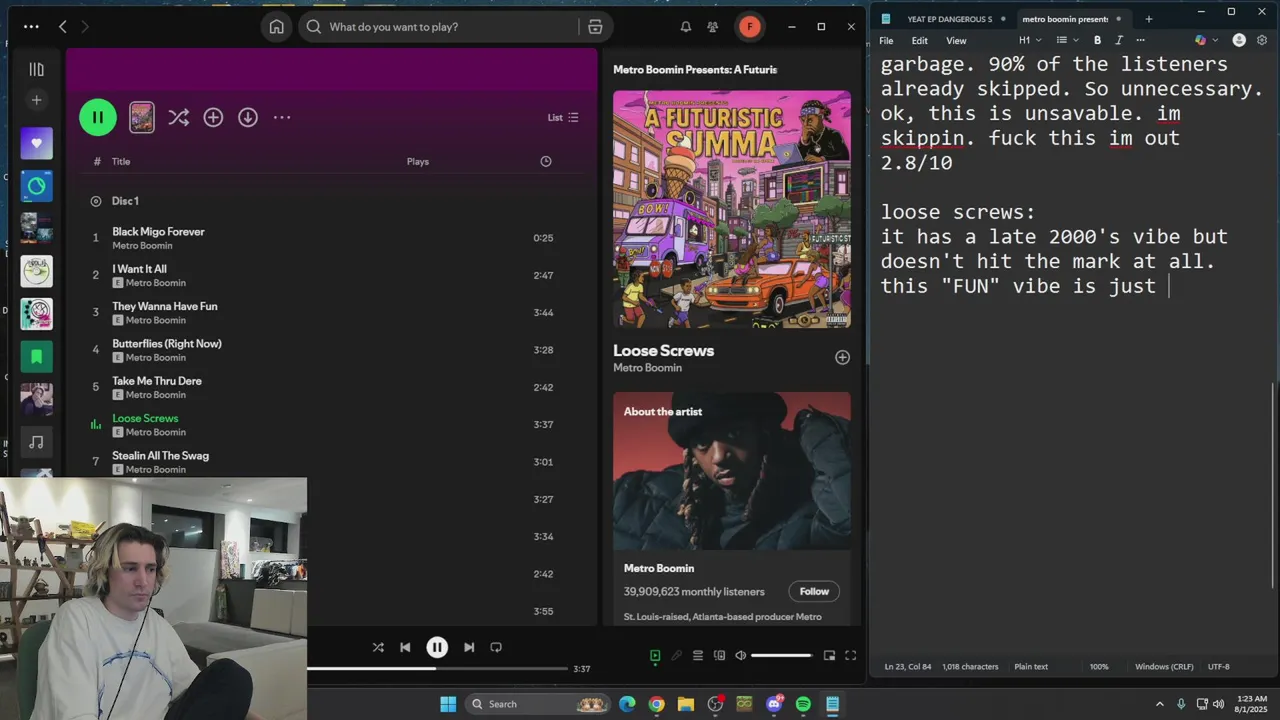Image resolution: width=1280 pixels, height=720 pixels.
Task: Go forward in Spotify navigation
Action: pyautogui.click(x=85, y=27)
